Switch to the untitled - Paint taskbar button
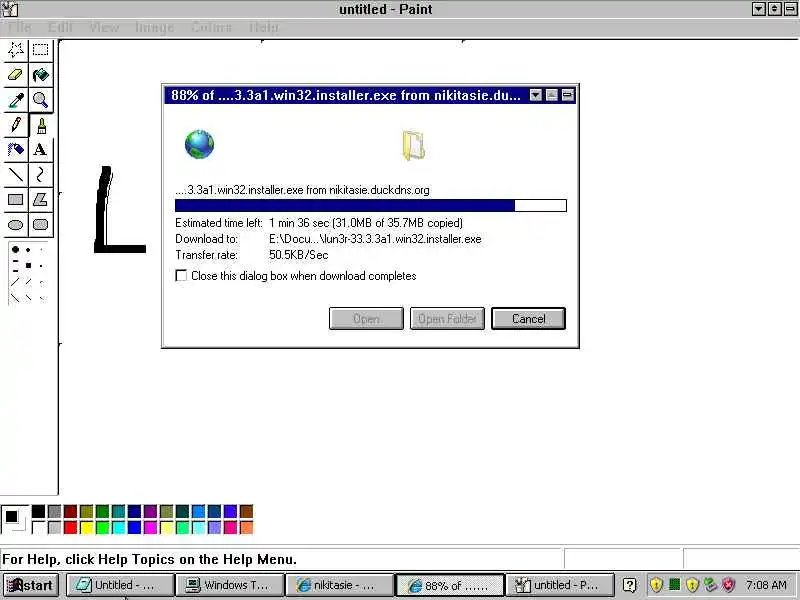 pyautogui.click(x=559, y=585)
